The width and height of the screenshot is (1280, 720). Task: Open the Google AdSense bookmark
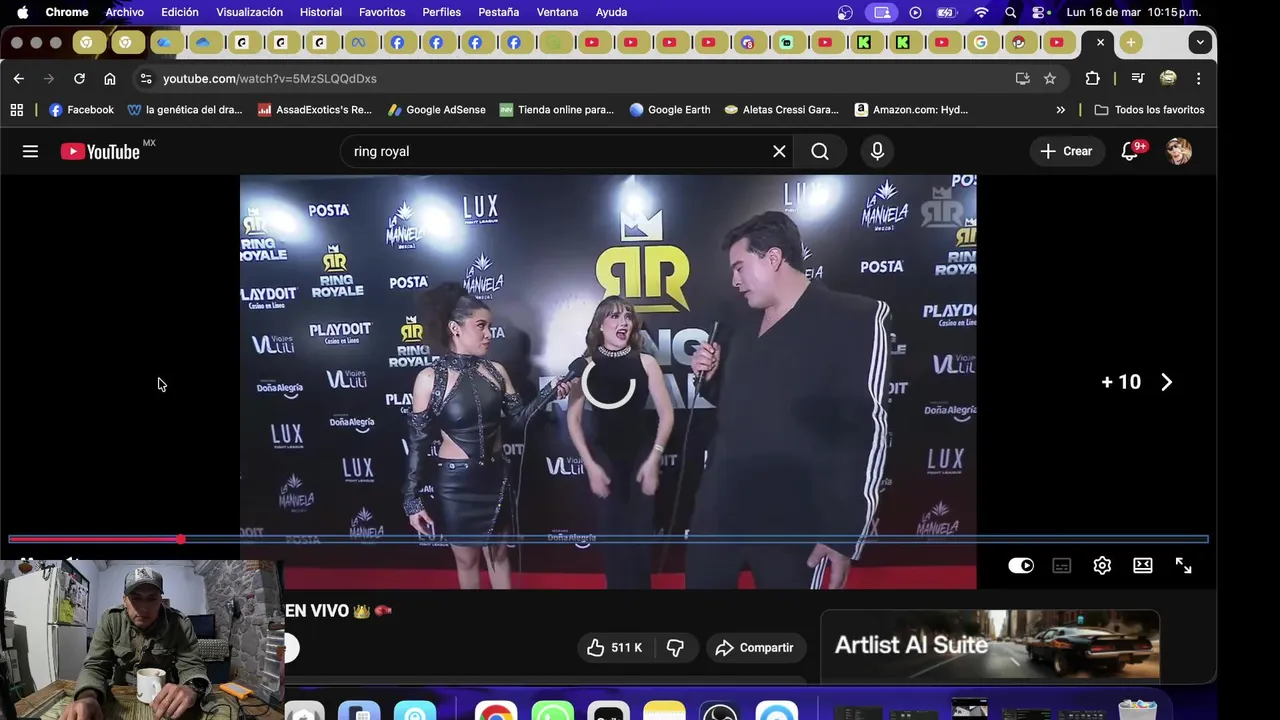[x=437, y=110]
